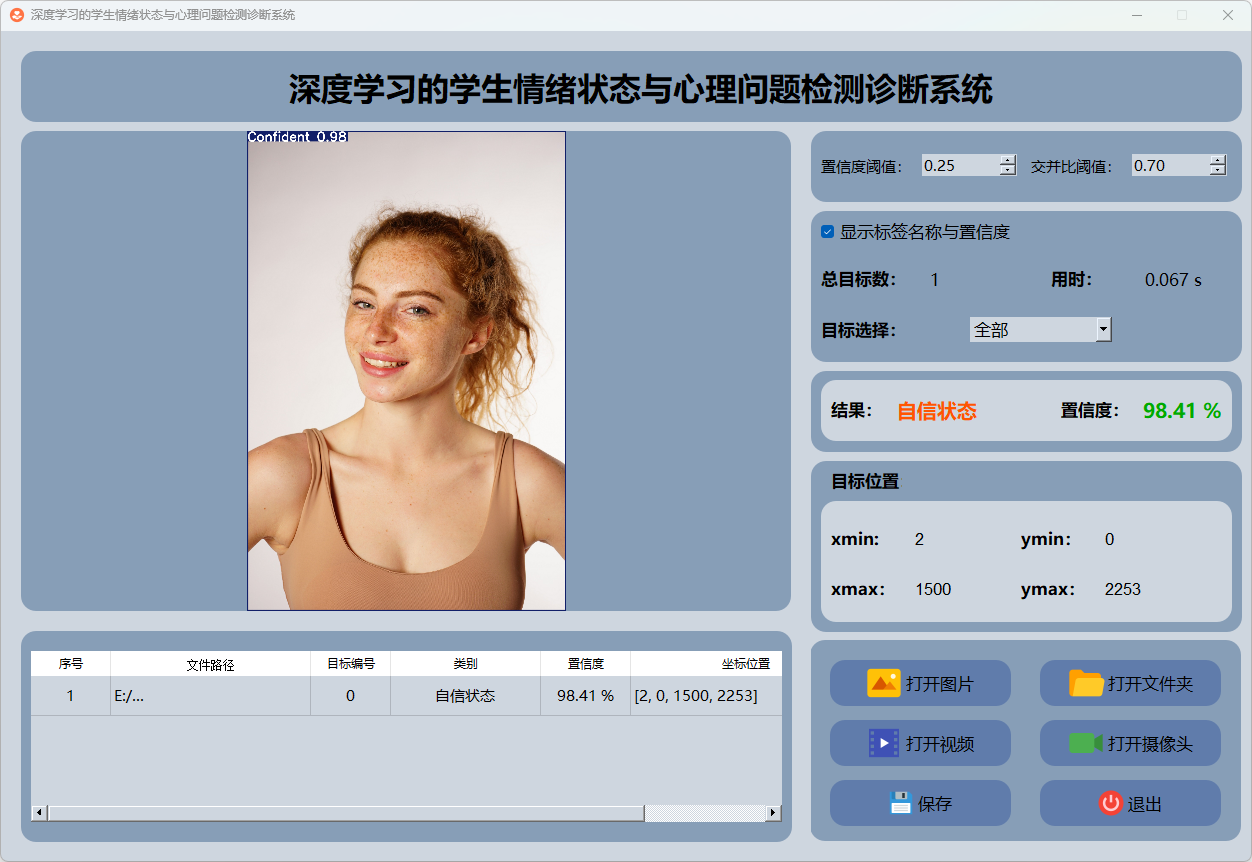Click the table's horizontal scrollbar right arrow
Screen dimensions: 1252x862
point(773,813)
